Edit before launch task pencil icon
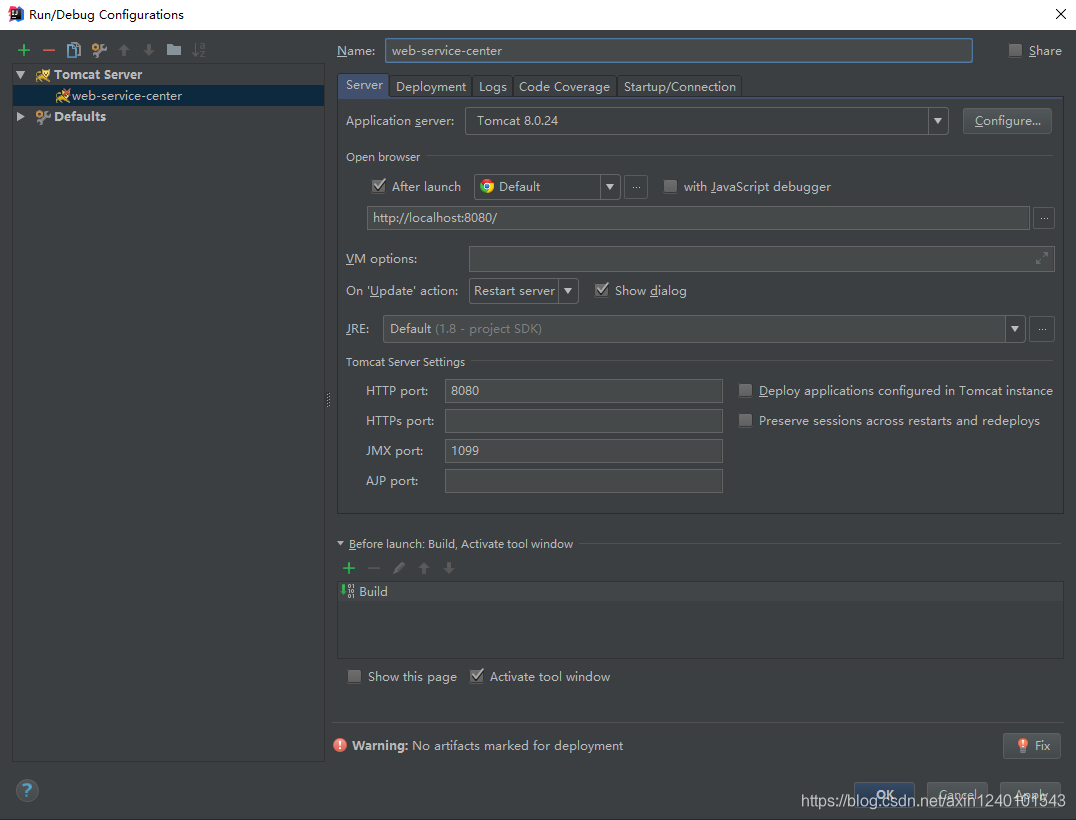1076x820 pixels. click(x=399, y=568)
